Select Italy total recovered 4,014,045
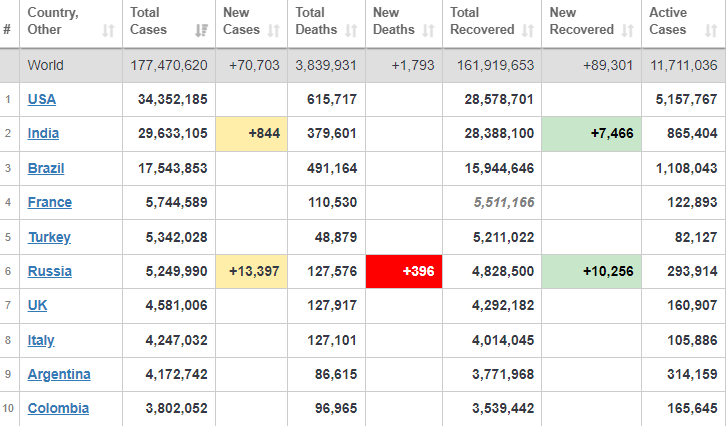 pos(503,340)
